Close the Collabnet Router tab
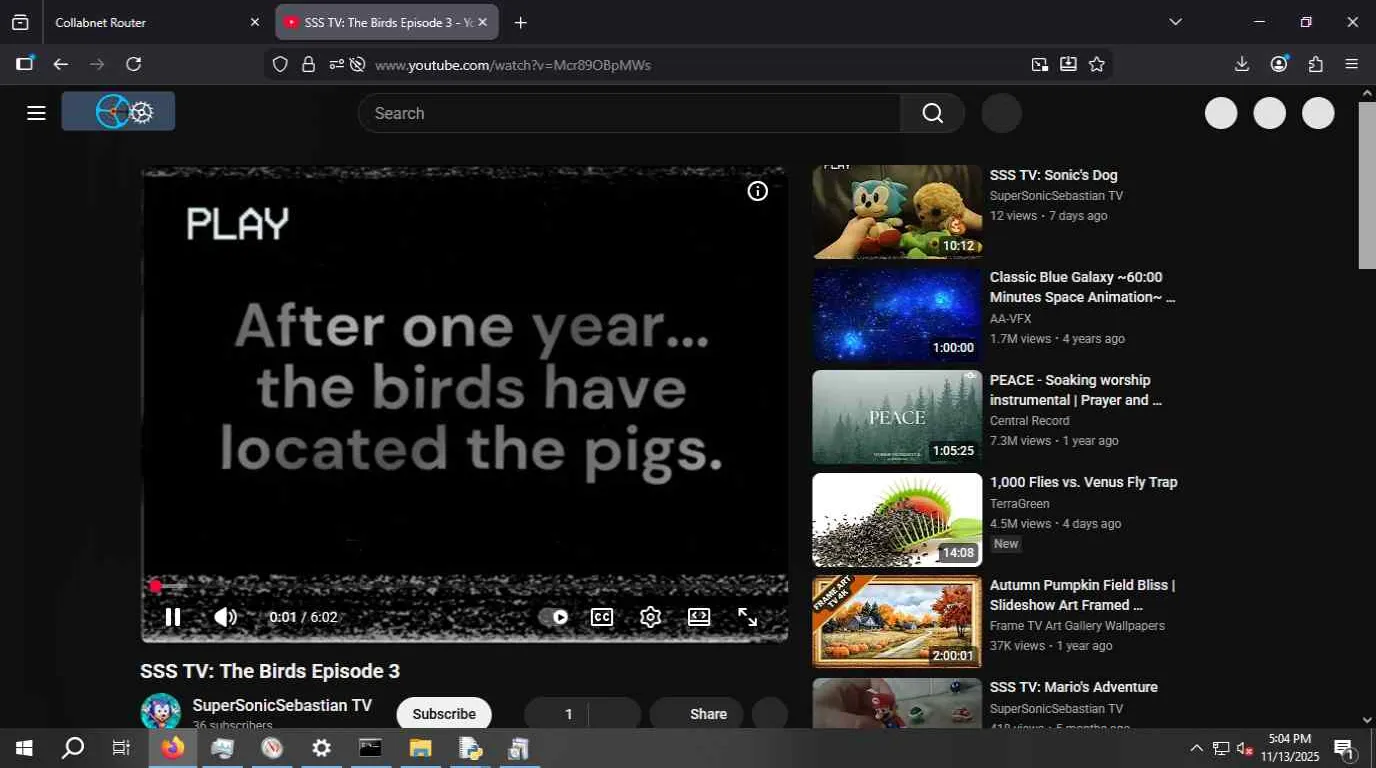This screenshot has width=1376, height=768. [254, 22]
